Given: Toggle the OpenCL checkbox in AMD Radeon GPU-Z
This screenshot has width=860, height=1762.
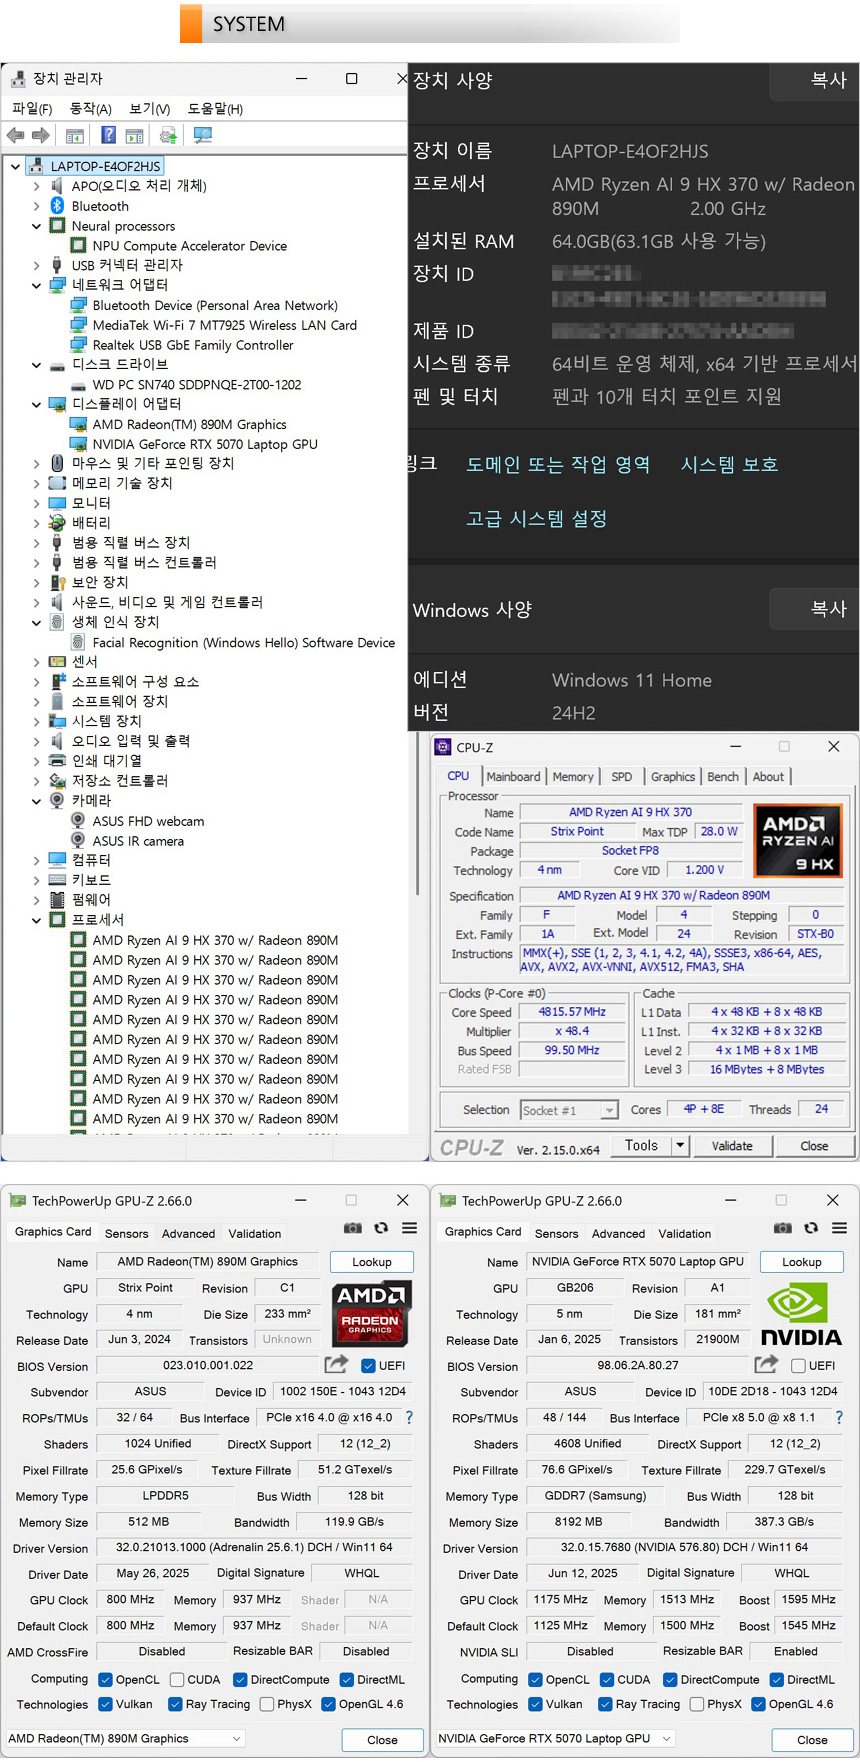Looking at the screenshot, I should click(105, 1680).
